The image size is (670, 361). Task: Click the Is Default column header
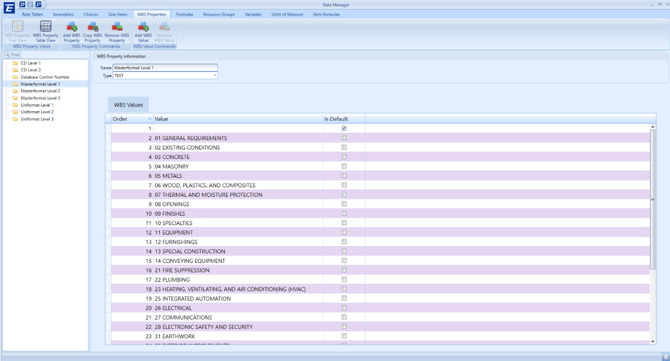344,119
